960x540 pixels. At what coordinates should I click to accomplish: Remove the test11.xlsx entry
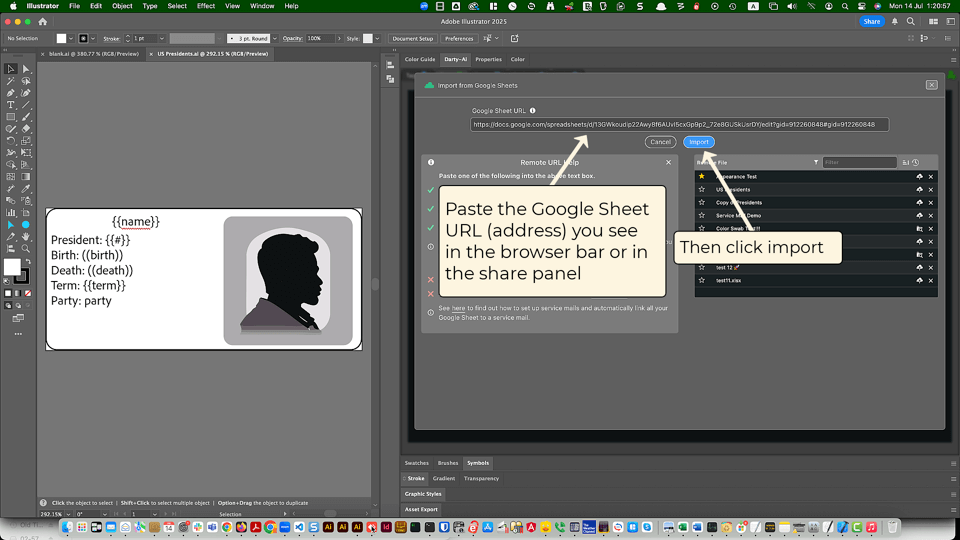tap(931, 280)
